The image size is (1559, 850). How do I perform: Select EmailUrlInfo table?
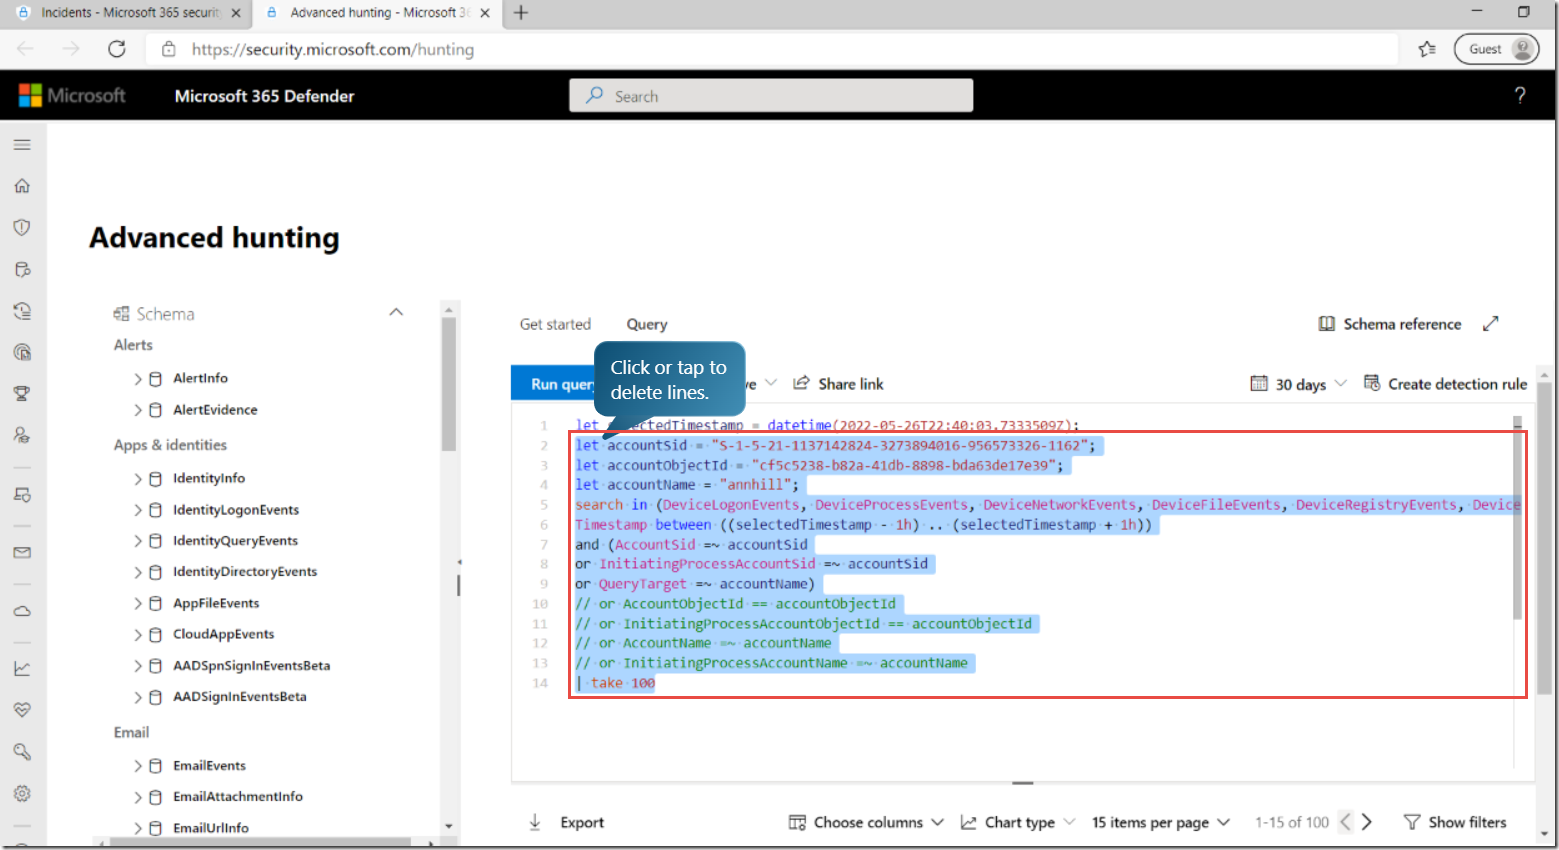point(211,828)
